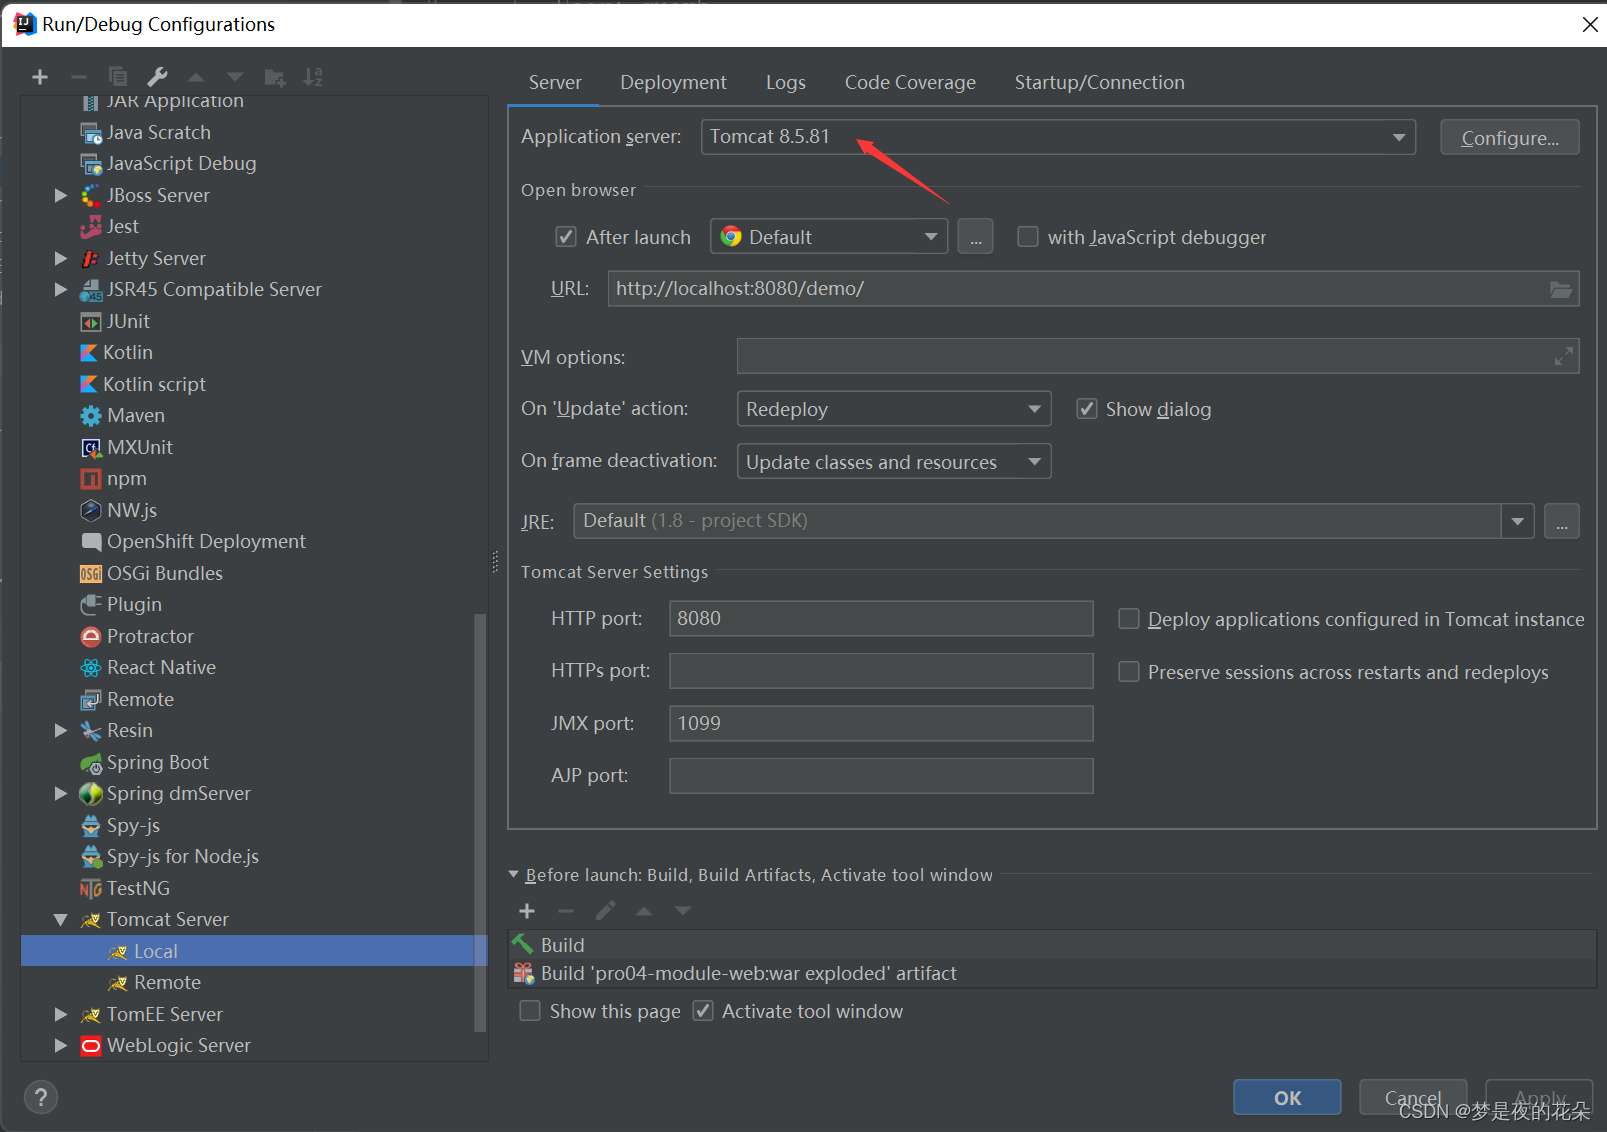
Task: Toggle the Show this page checkbox
Action: tap(530, 1011)
